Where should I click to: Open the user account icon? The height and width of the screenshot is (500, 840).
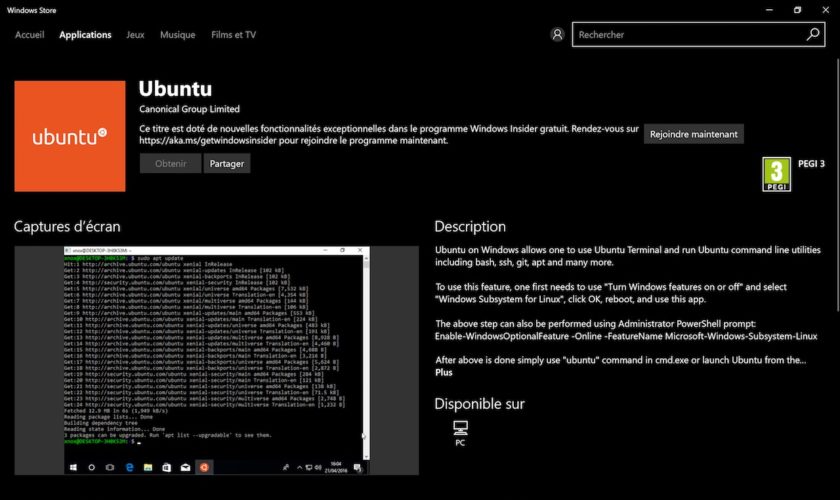[x=557, y=35]
